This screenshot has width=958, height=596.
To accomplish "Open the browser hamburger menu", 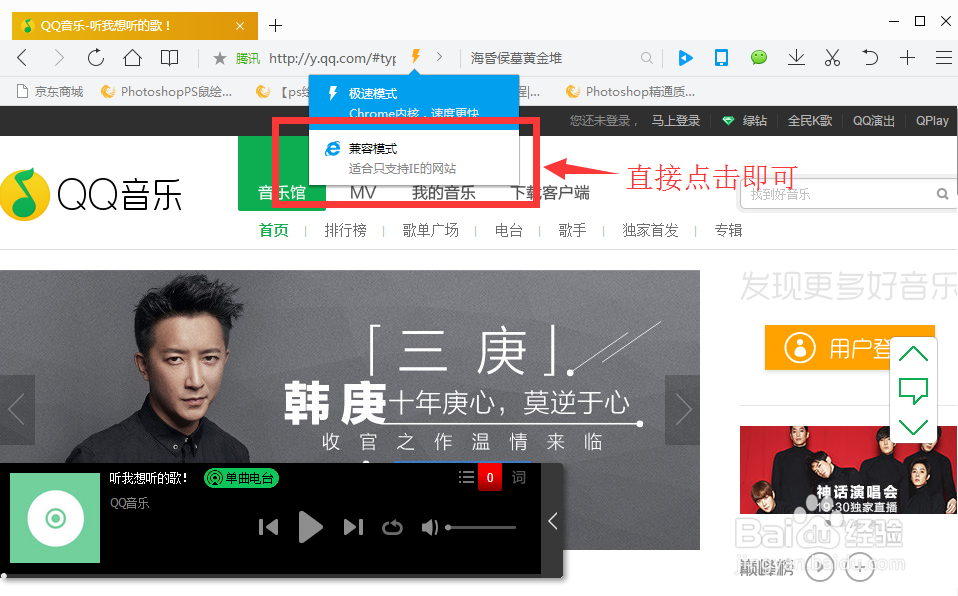I will coord(945,58).
